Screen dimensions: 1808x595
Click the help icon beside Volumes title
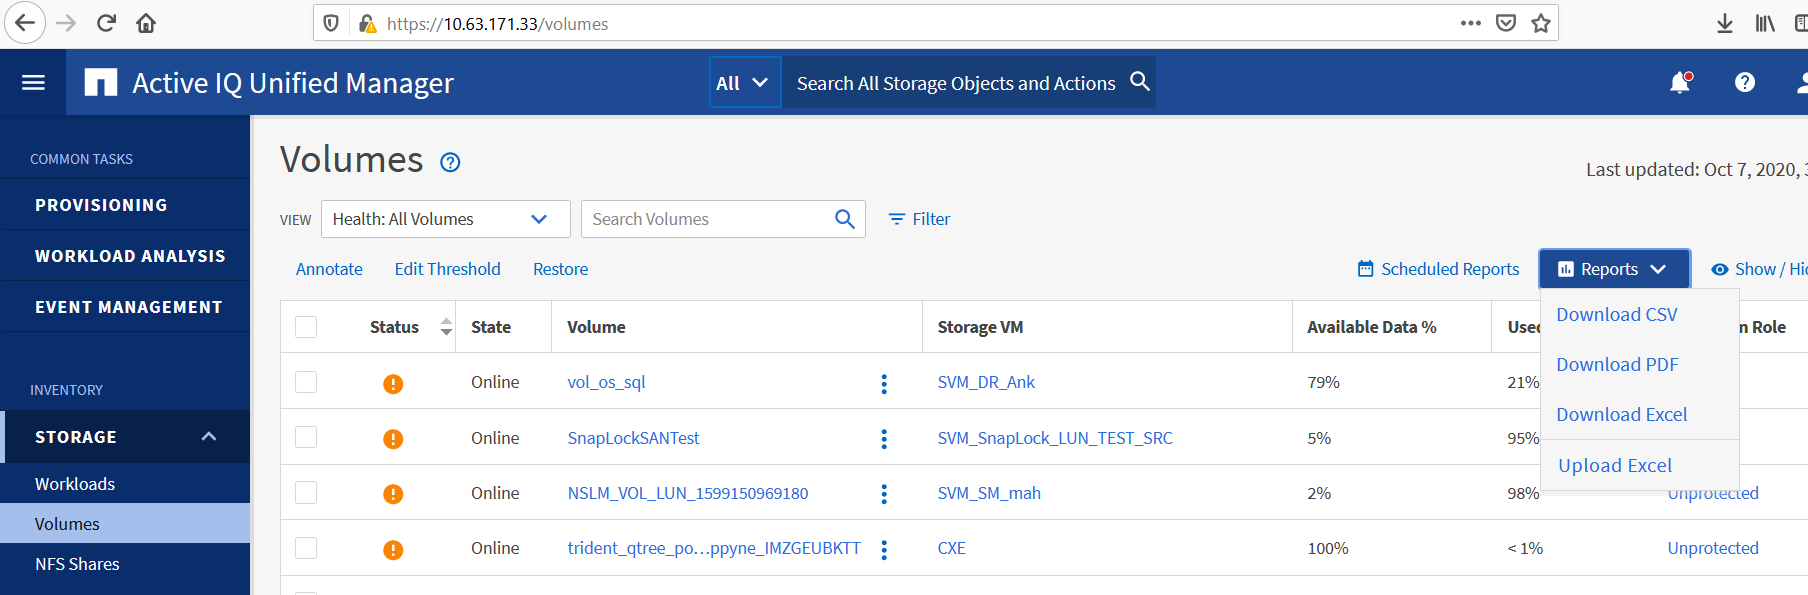click(450, 162)
